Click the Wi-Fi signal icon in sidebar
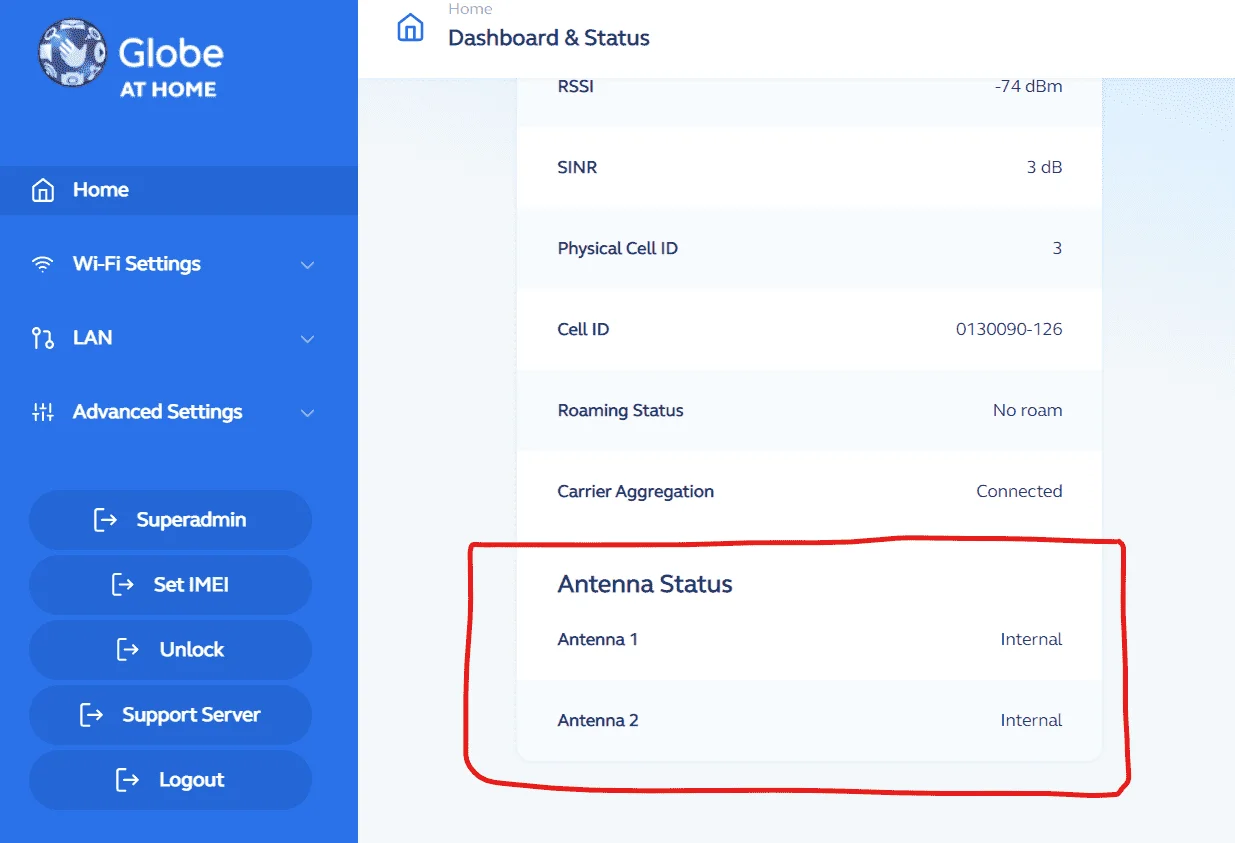This screenshot has height=843, width=1235. coord(42,264)
